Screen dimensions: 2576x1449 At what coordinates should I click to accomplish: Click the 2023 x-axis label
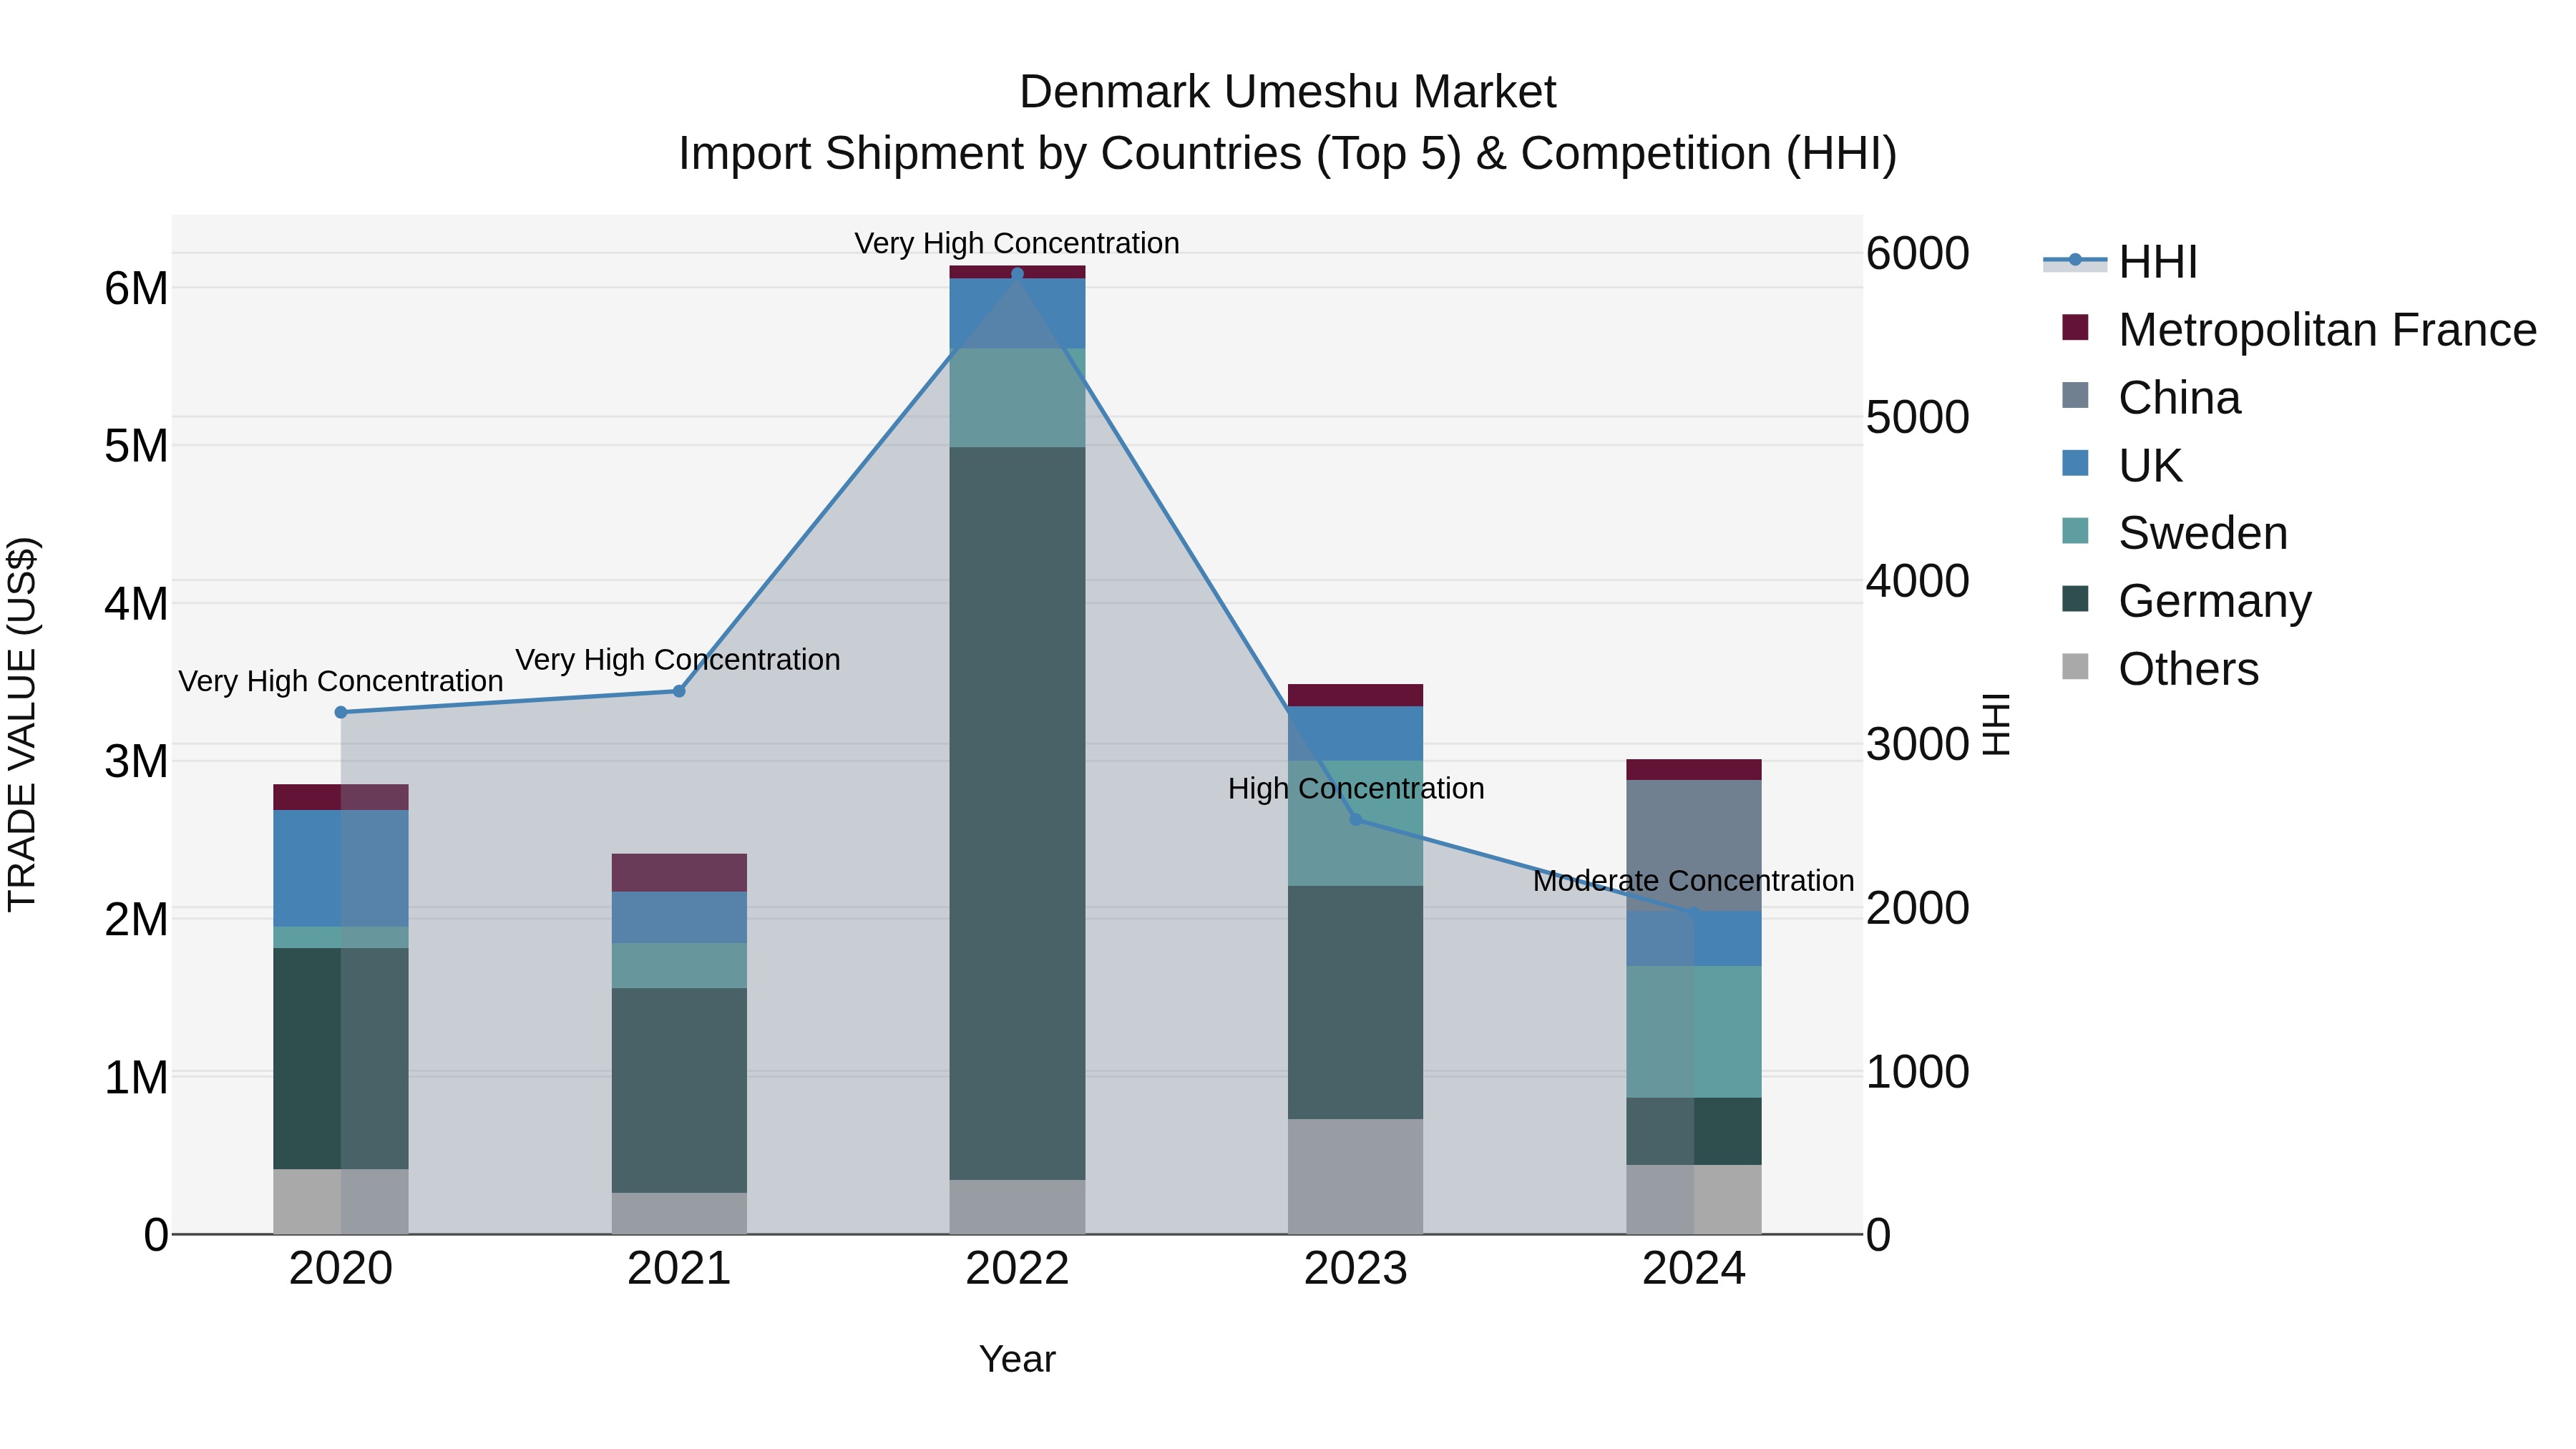tap(1356, 1269)
